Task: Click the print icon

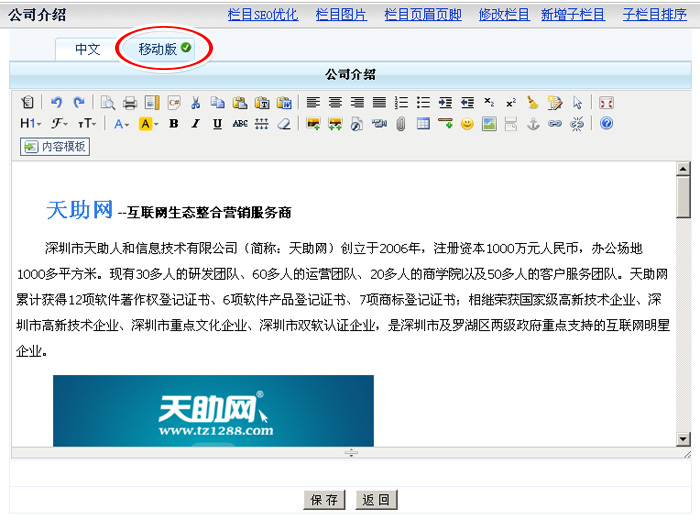Action: coord(130,103)
